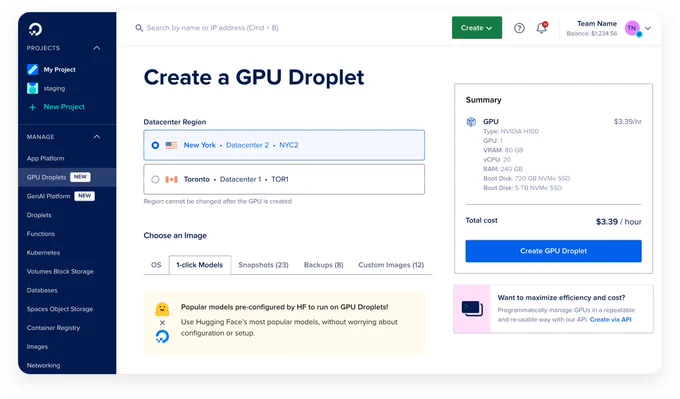
Task: Open GPU Droplets in sidebar
Action: 46,177
